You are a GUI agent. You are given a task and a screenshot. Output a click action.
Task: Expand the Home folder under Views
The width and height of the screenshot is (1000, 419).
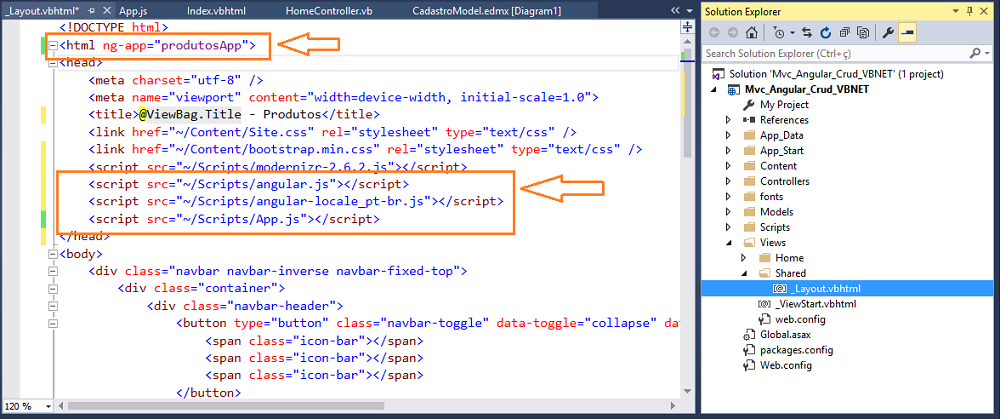point(744,258)
